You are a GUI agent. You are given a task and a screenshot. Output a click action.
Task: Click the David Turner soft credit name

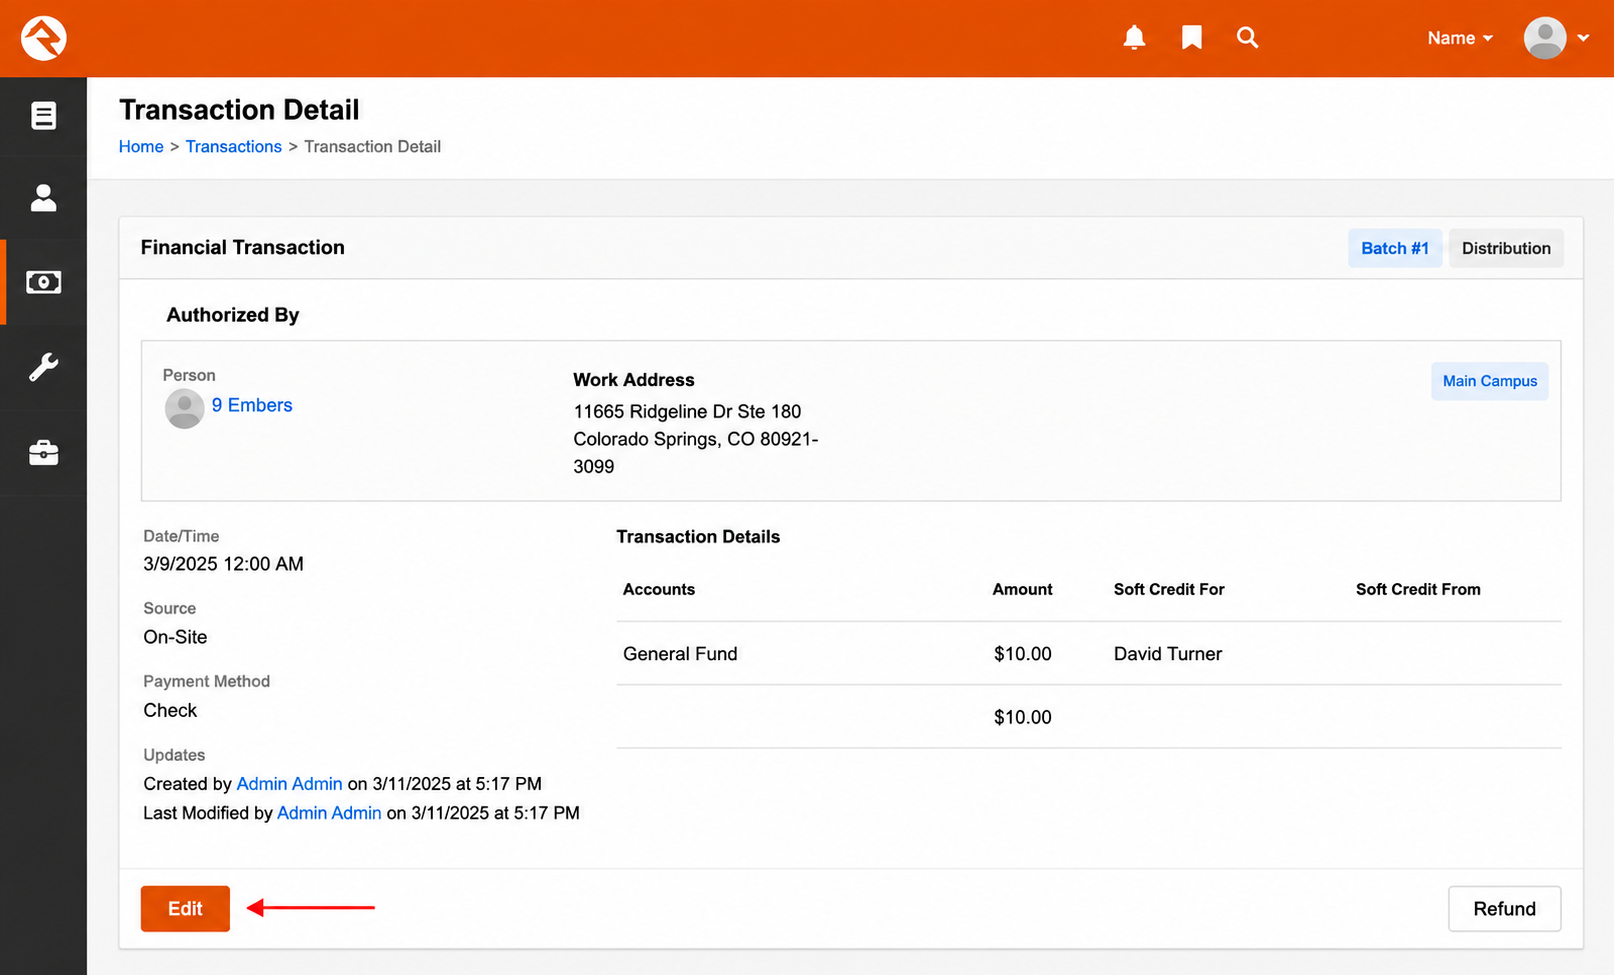(1168, 654)
